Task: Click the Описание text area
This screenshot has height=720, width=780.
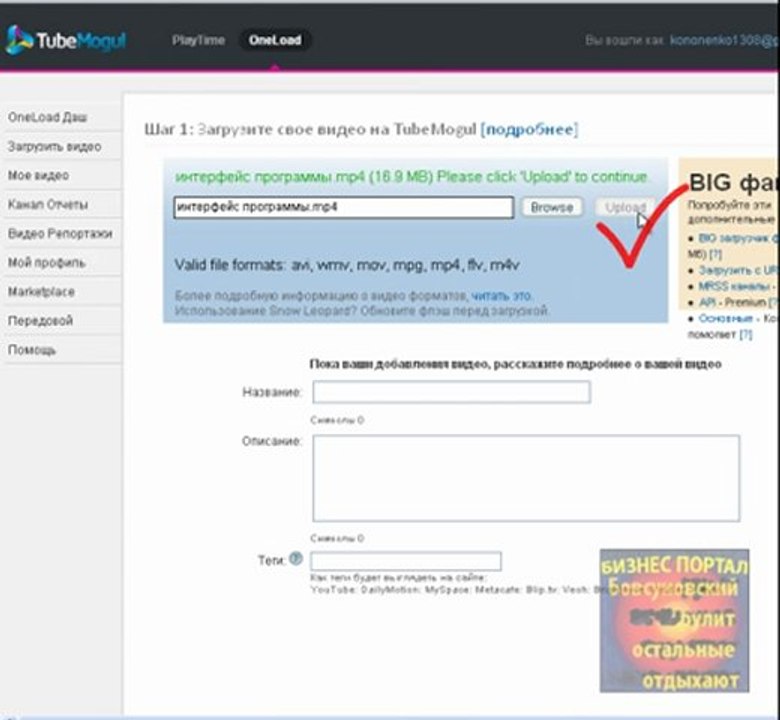Action: point(526,478)
